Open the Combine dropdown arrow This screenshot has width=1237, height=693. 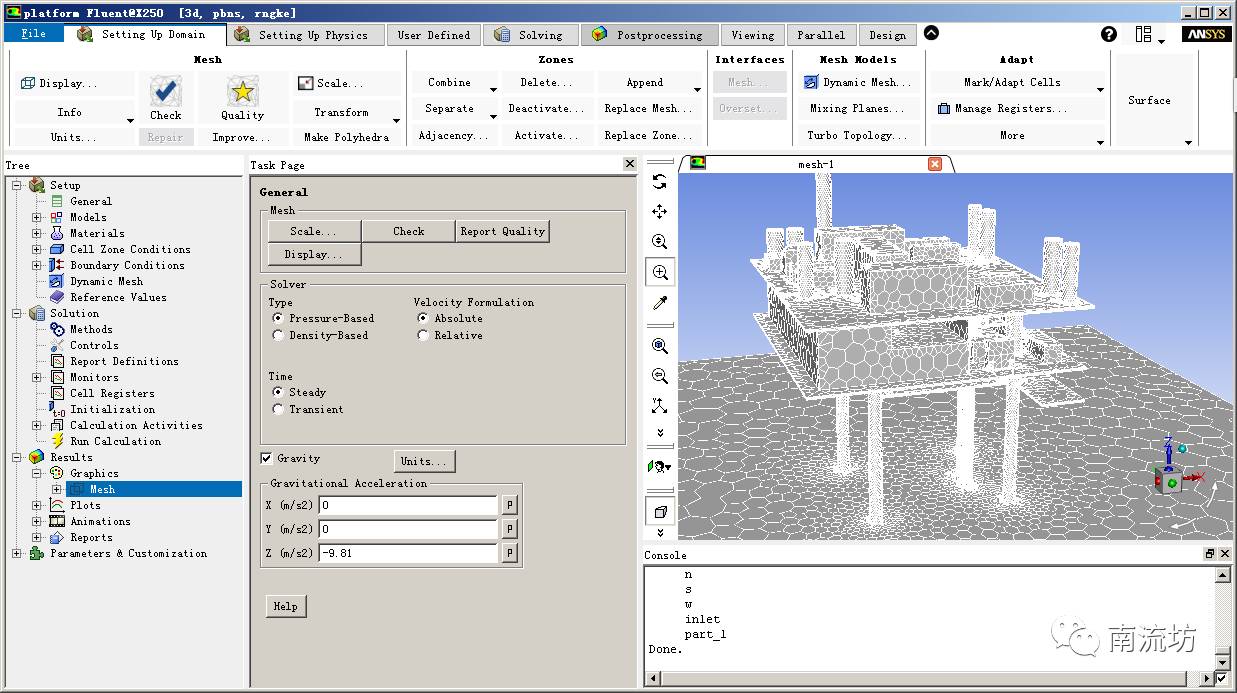point(493,89)
